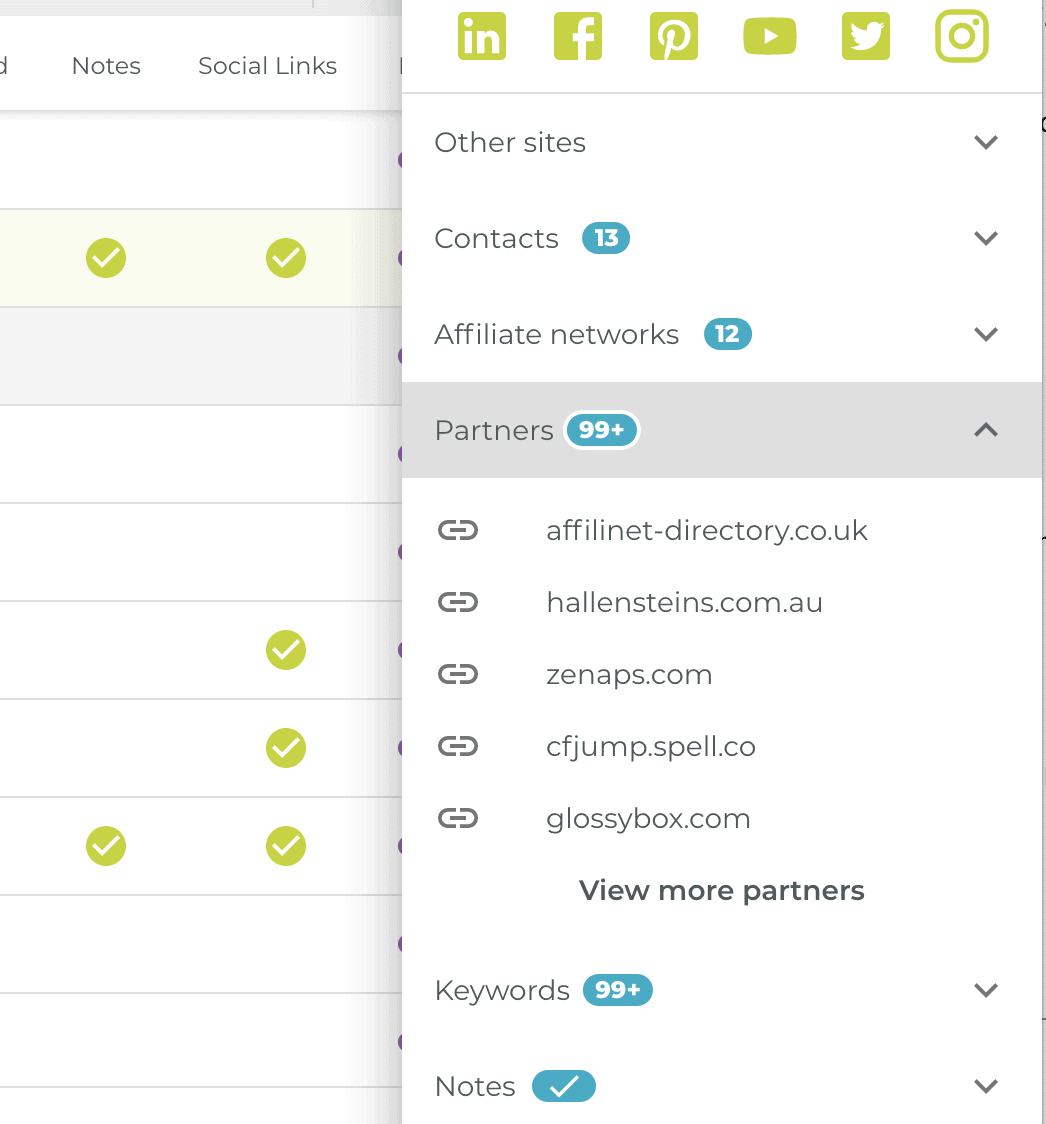Select the Pinterest icon

coord(673,36)
